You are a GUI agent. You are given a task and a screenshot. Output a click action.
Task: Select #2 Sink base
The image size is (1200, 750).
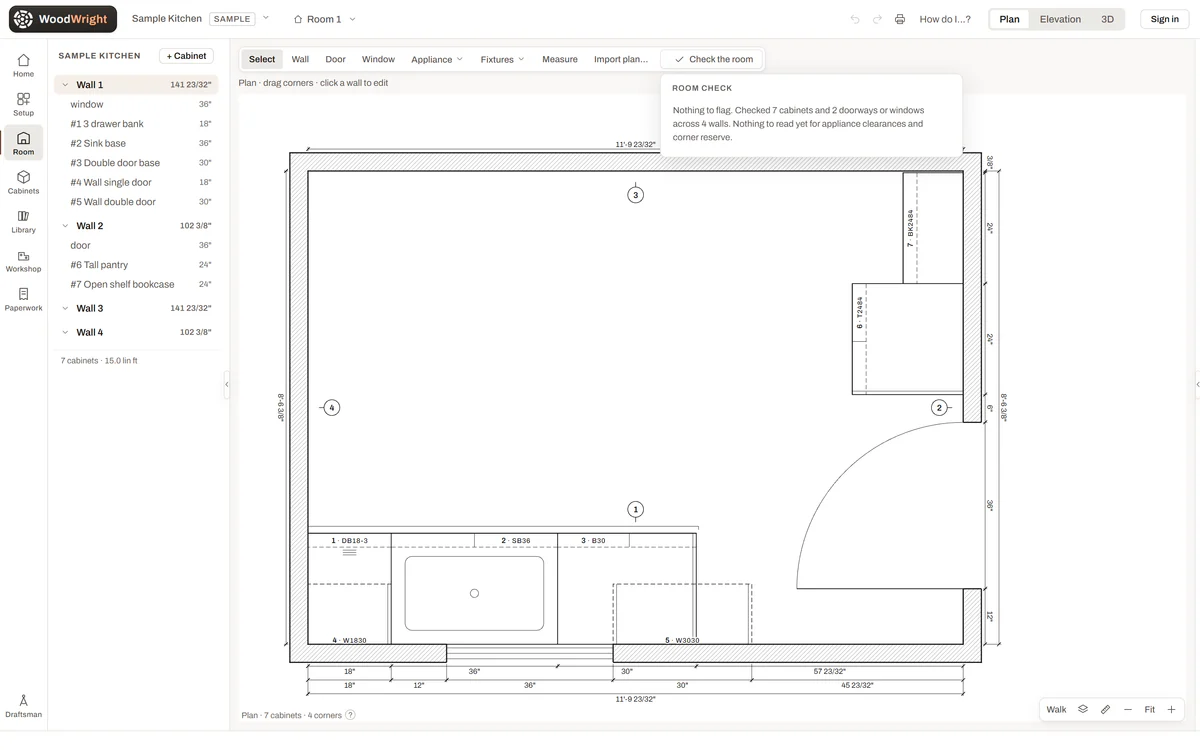tap(136, 143)
